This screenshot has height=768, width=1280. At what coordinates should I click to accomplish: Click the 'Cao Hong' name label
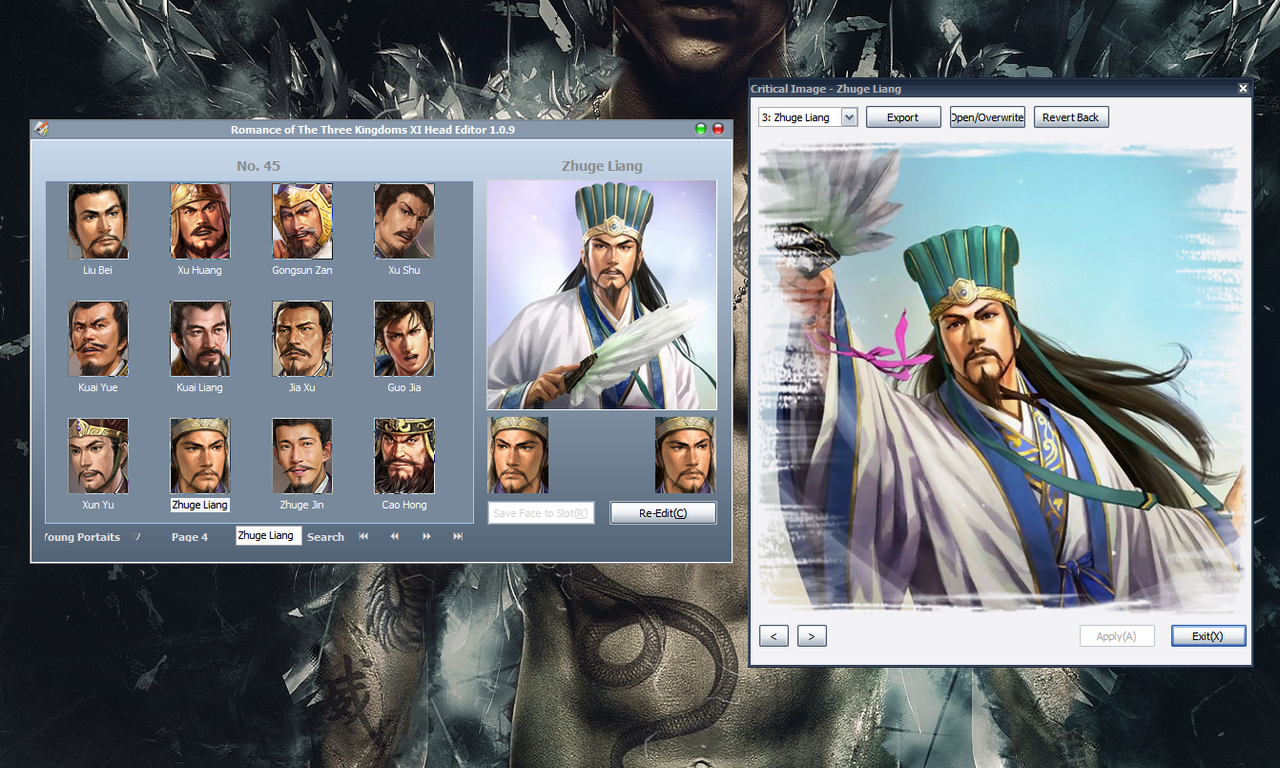[404, 505]
